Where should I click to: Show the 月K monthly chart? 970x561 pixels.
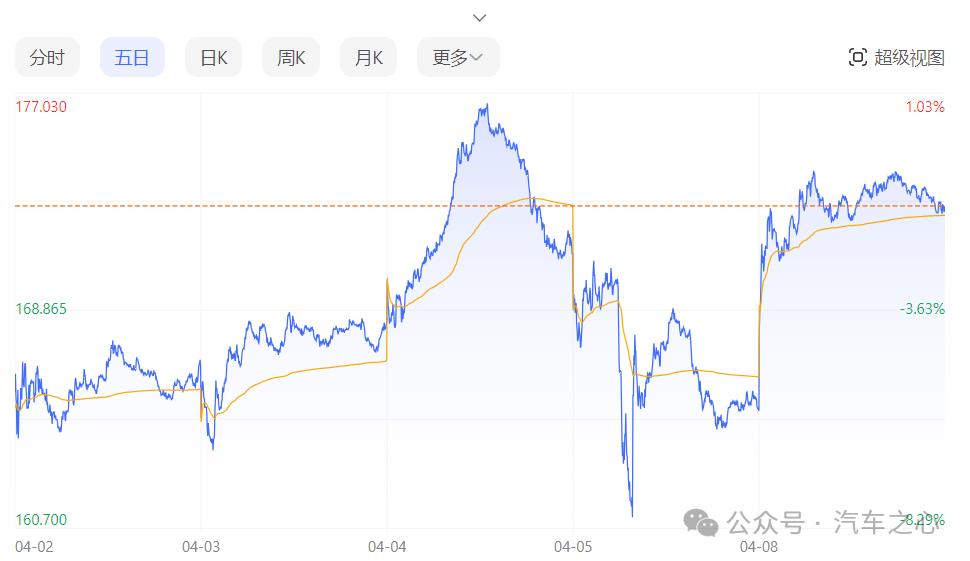tap(369, 58)
